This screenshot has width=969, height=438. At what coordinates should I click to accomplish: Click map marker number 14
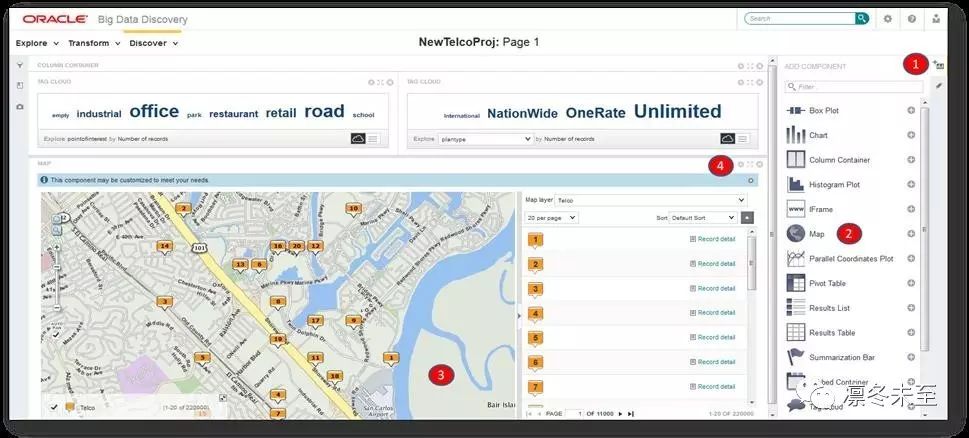click(164, 246)
